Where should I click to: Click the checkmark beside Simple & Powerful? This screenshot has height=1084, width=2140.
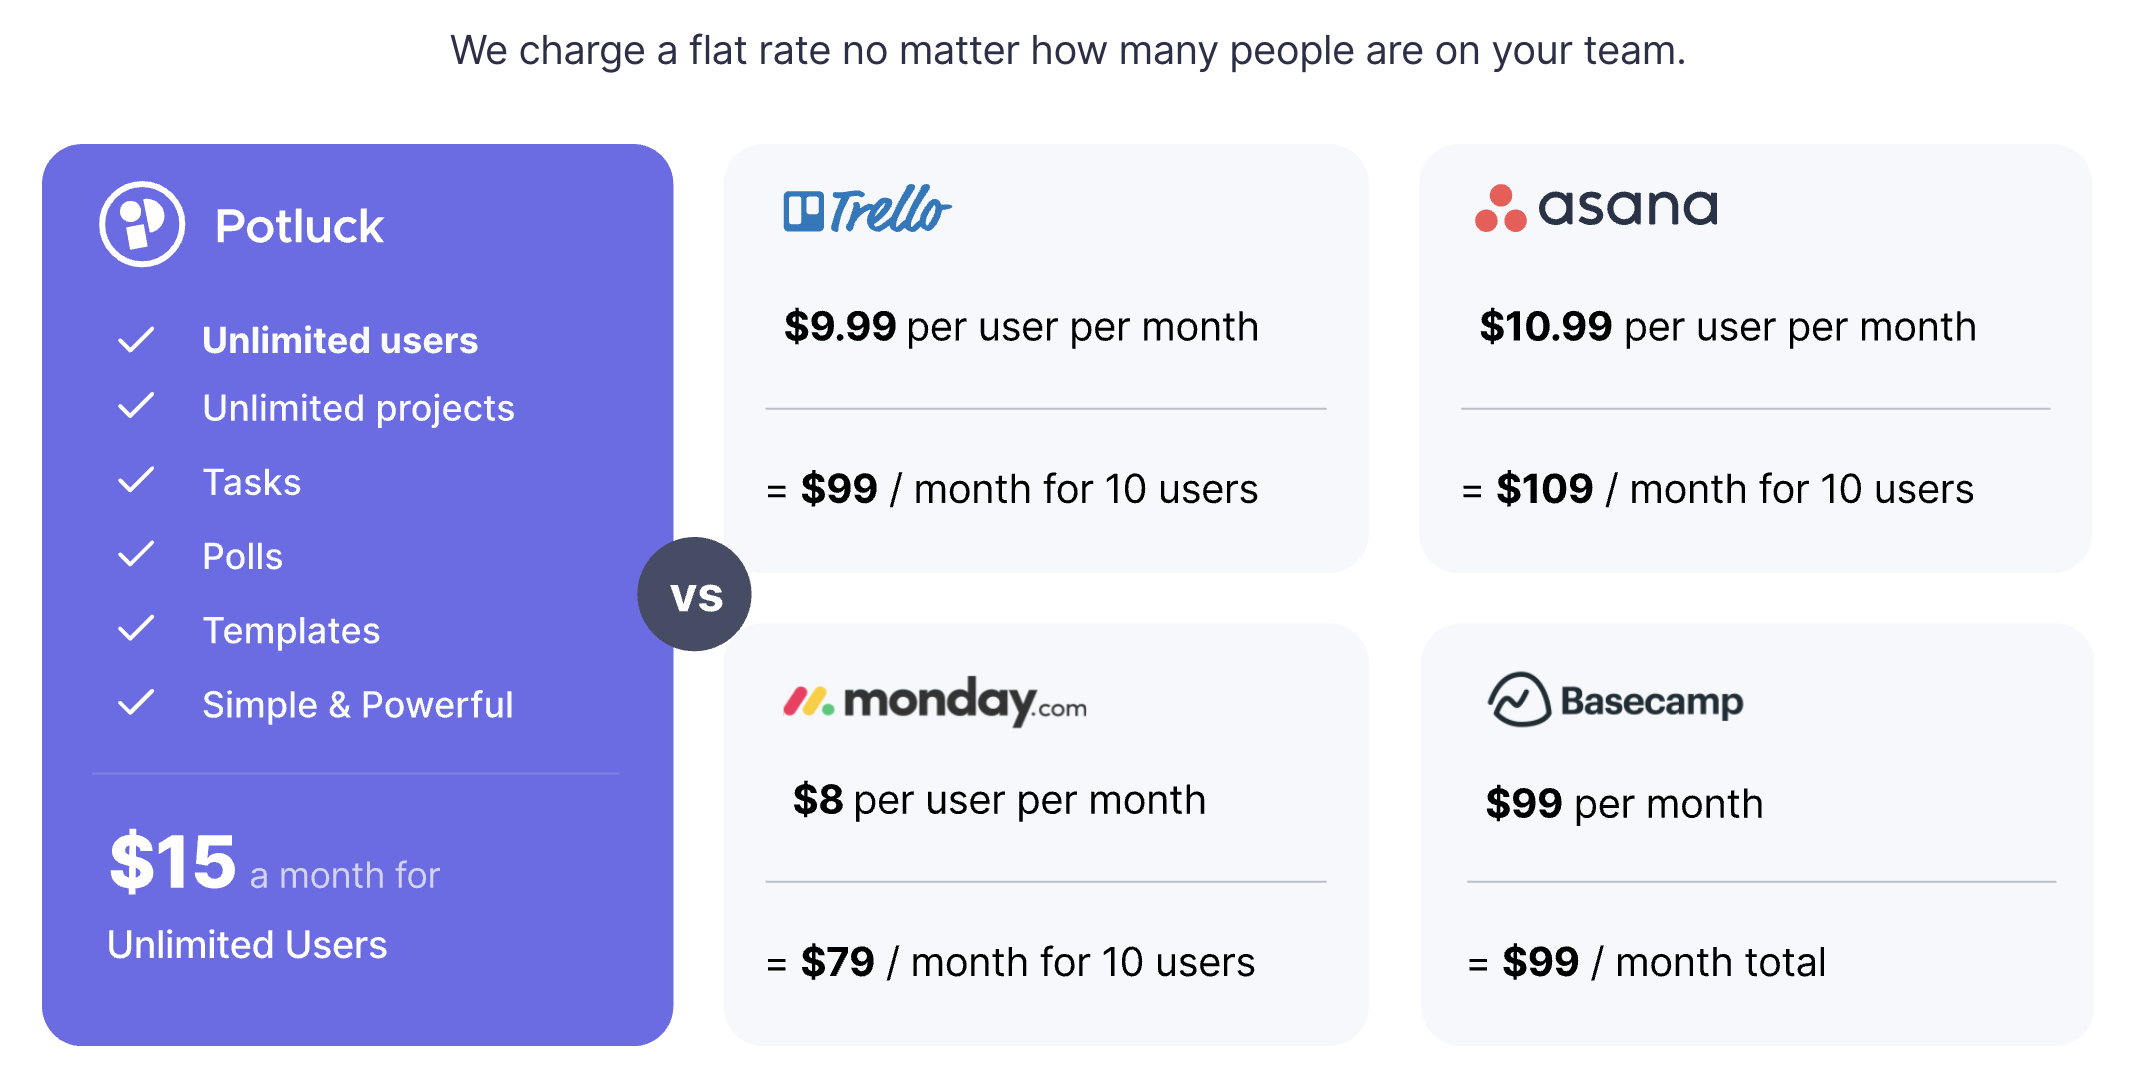pos(136,702)
